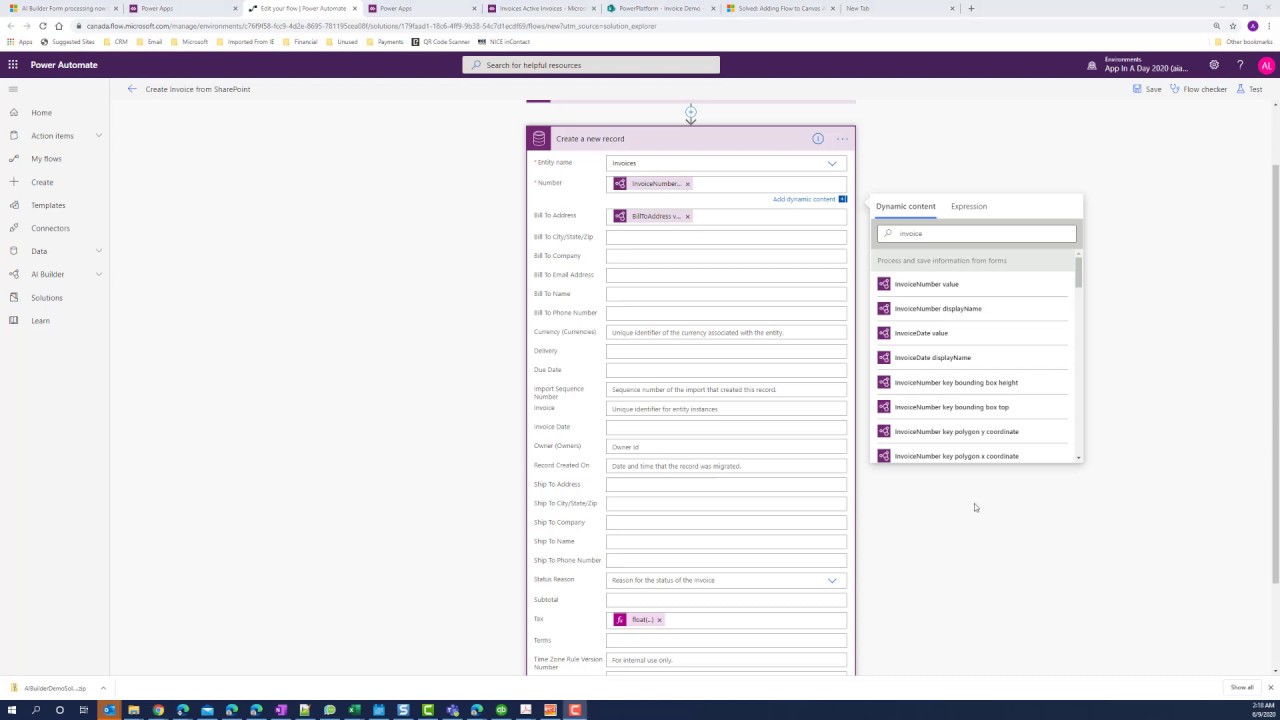Switch to the PowerPlatform Invoice Demo browser tab

tap(661, 8)
